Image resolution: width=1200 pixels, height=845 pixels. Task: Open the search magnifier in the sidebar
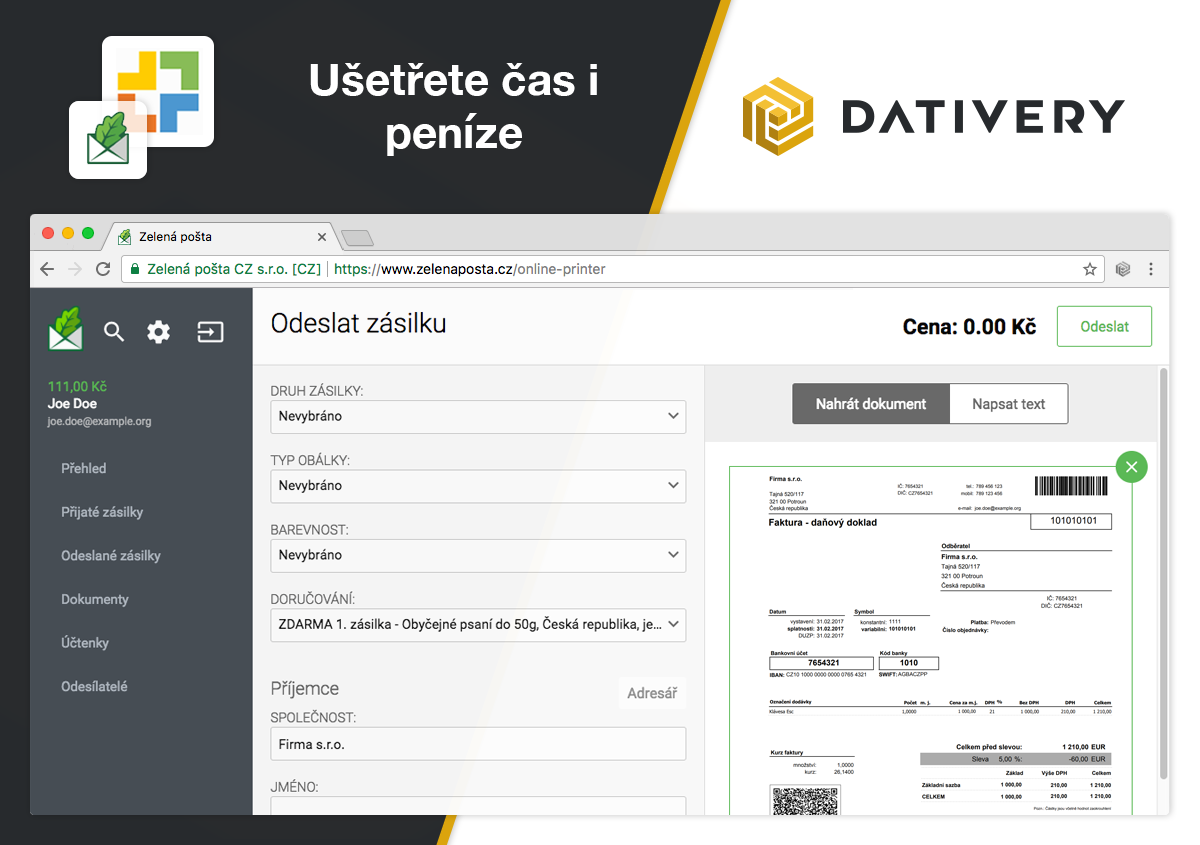(x=114, y=332)
